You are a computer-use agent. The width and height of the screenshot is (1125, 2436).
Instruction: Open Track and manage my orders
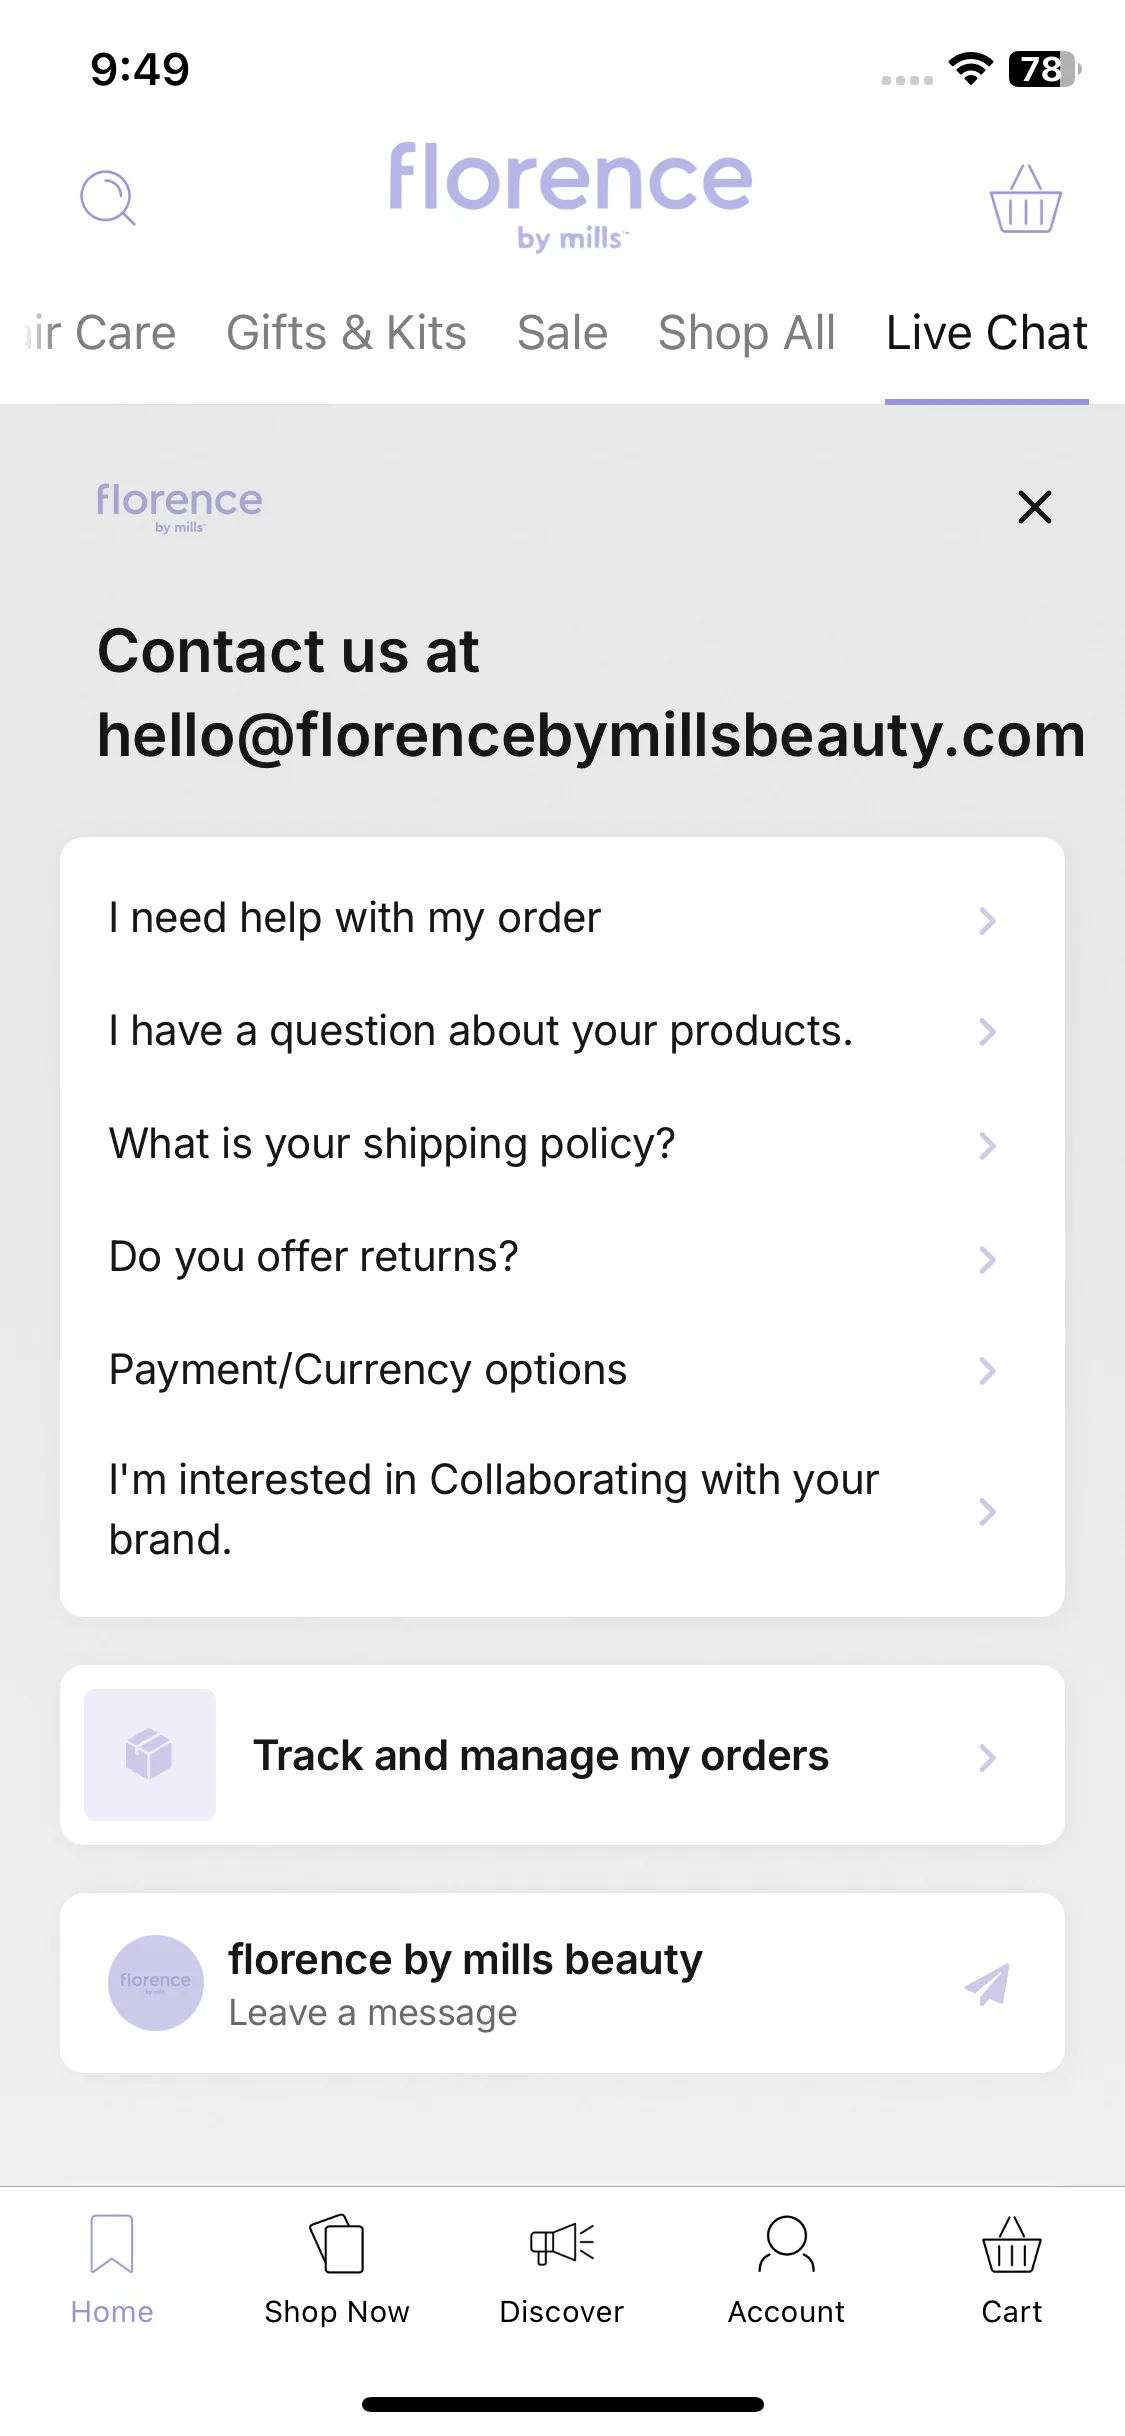pos(562,1755)
